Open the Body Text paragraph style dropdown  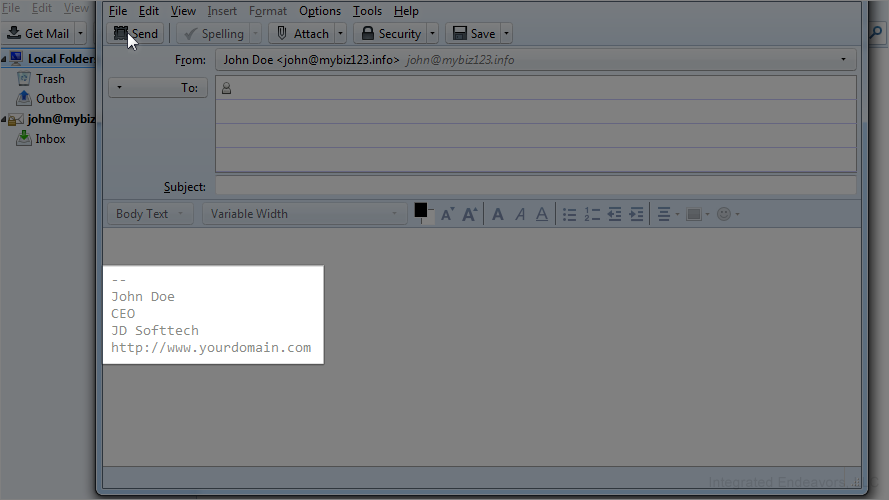click(x=150, y=214)
